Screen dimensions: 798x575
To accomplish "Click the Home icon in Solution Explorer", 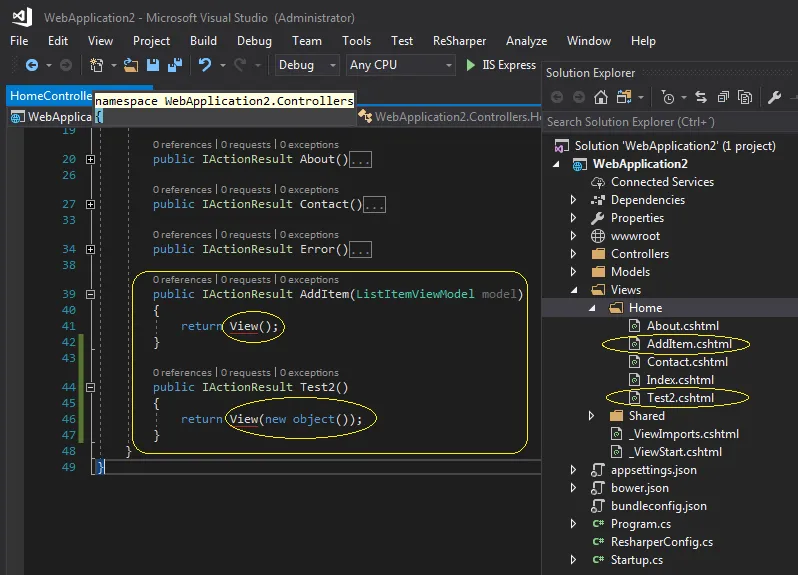I will pyautogui.click(x=600, y=97).
